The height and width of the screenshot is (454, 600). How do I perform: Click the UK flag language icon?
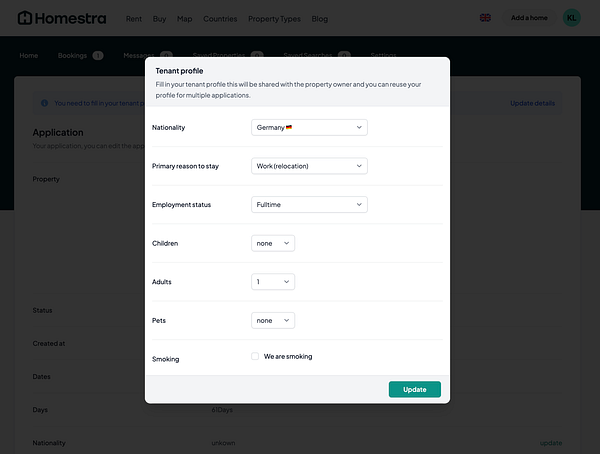pos(485,18)
